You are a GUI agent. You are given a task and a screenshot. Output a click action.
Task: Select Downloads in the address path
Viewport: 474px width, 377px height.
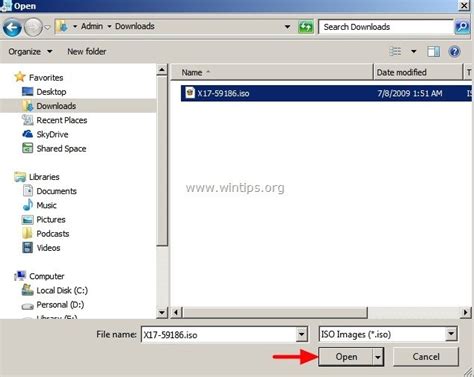click(135, 26)
